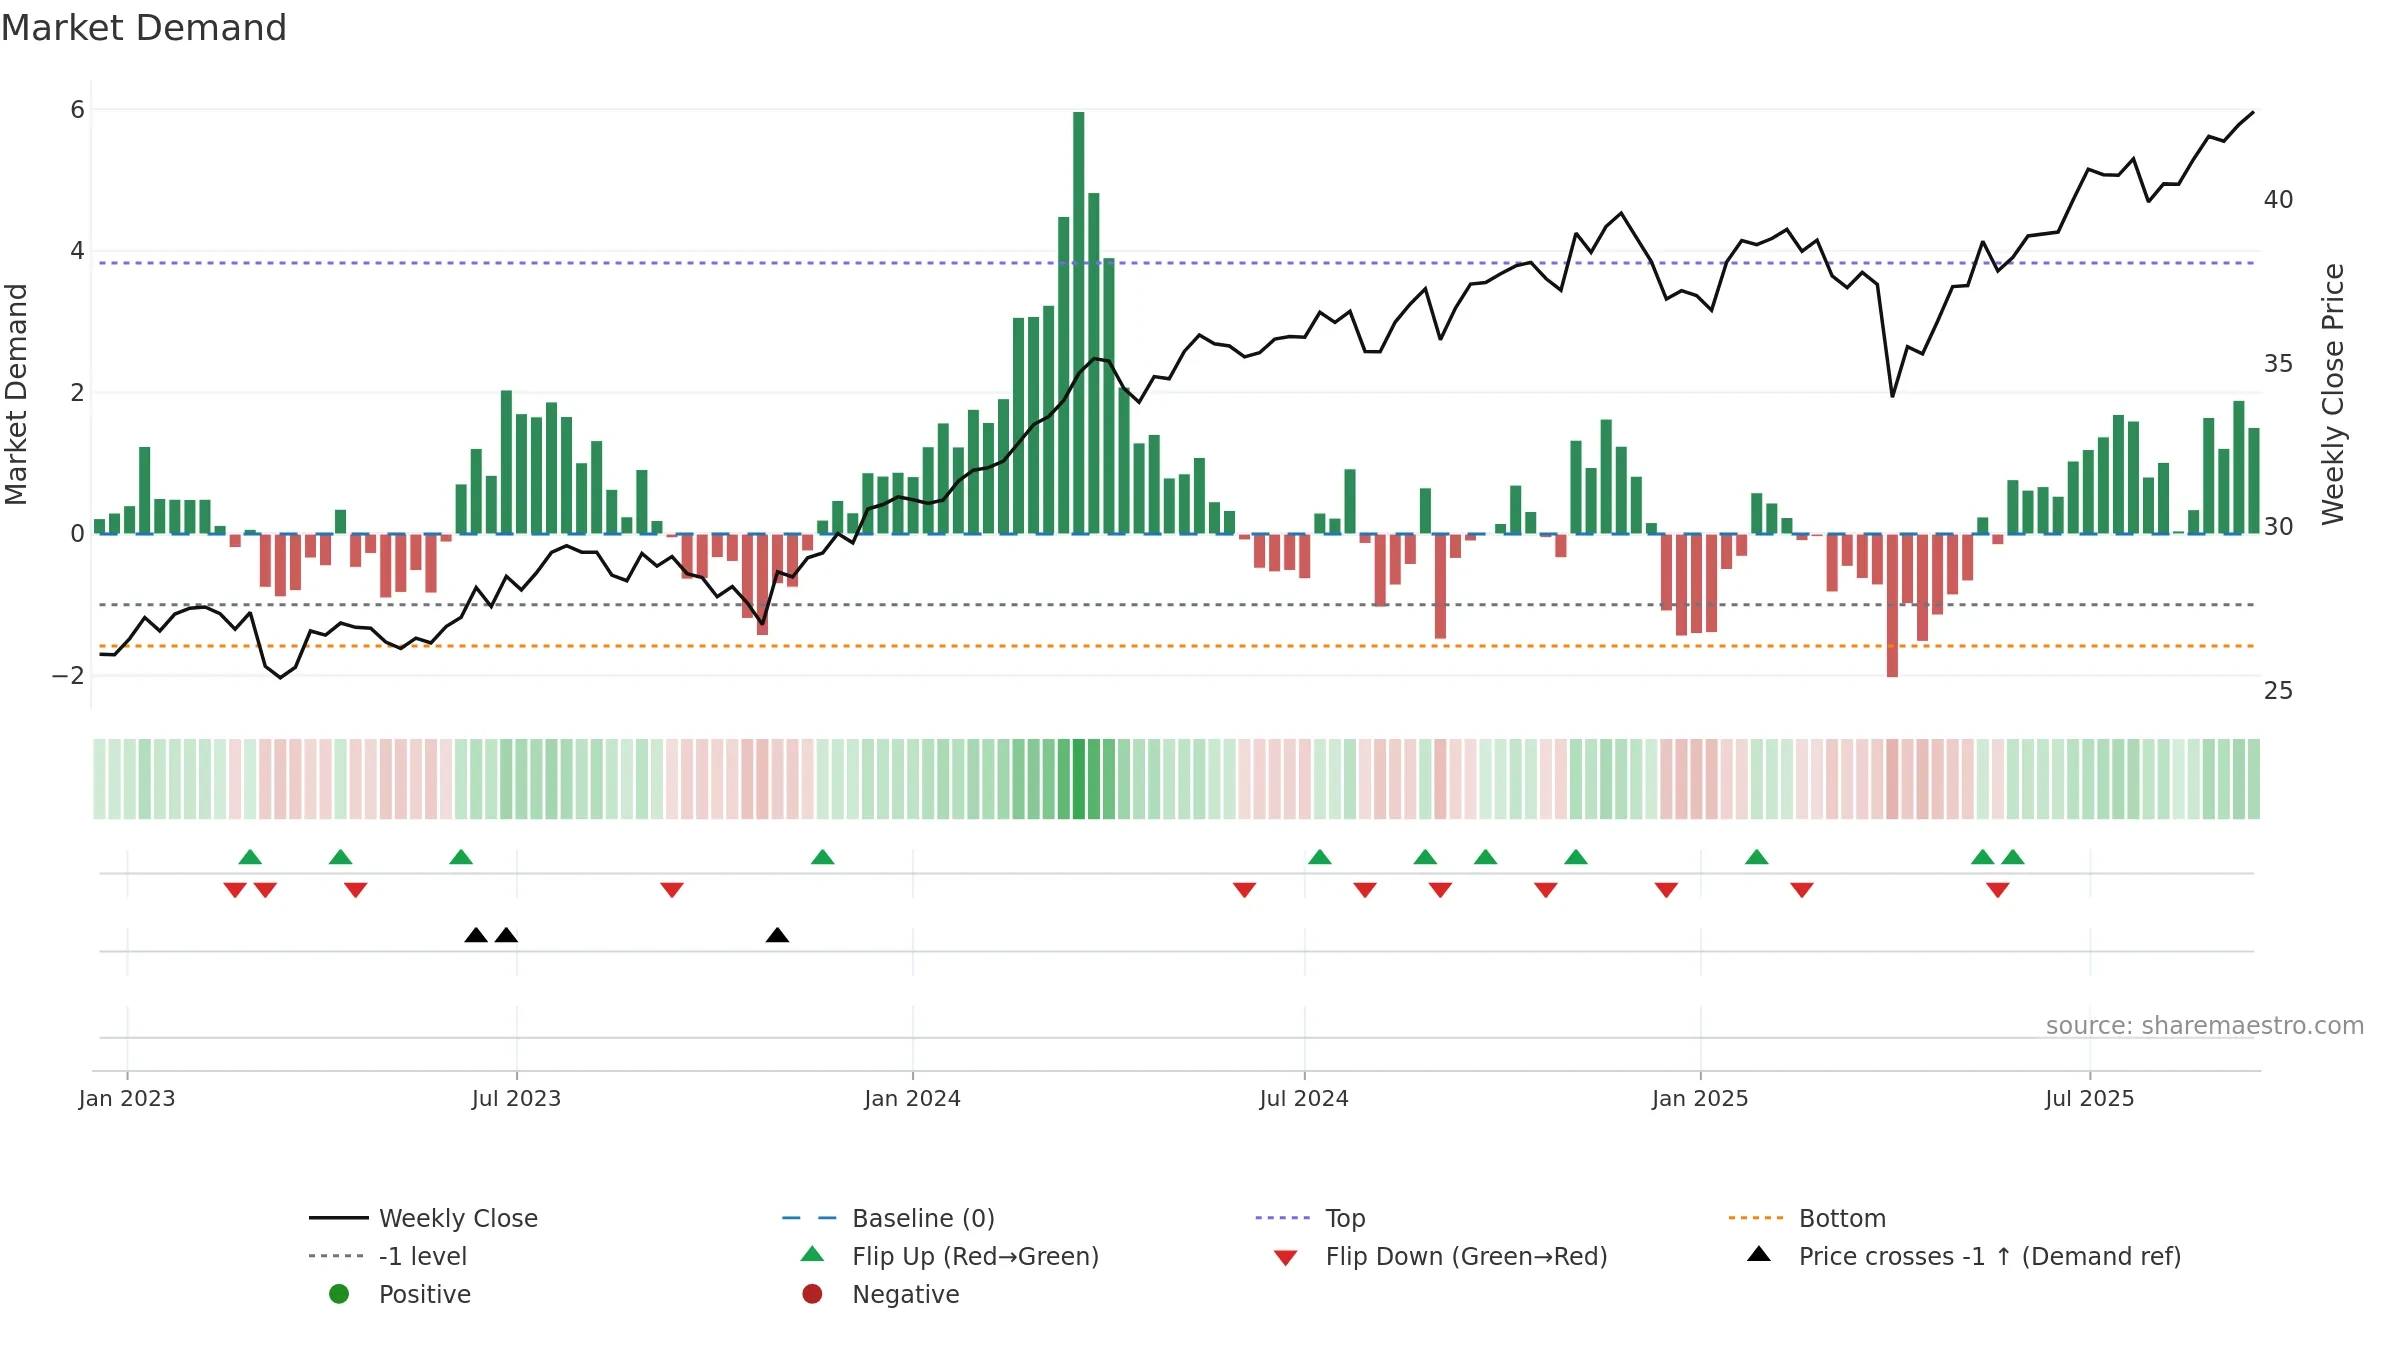
Task: Click the first Flip Down marker after Jan 2025
Action: 1802,890
